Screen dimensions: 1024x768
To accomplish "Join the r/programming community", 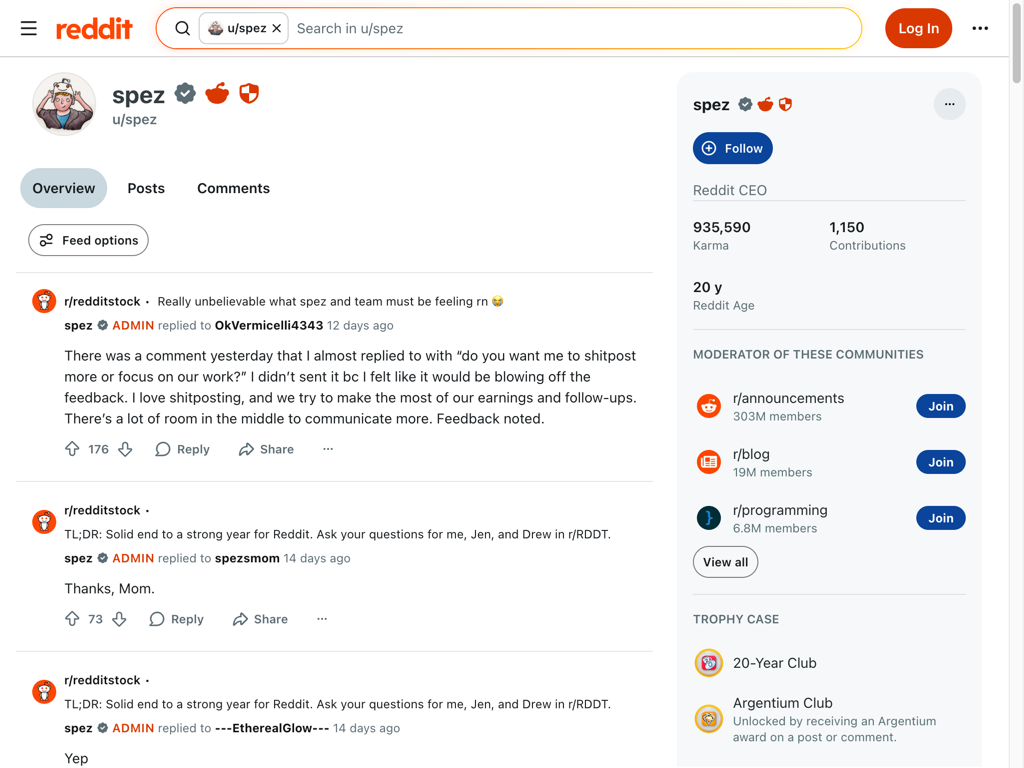I will point(940,518).
